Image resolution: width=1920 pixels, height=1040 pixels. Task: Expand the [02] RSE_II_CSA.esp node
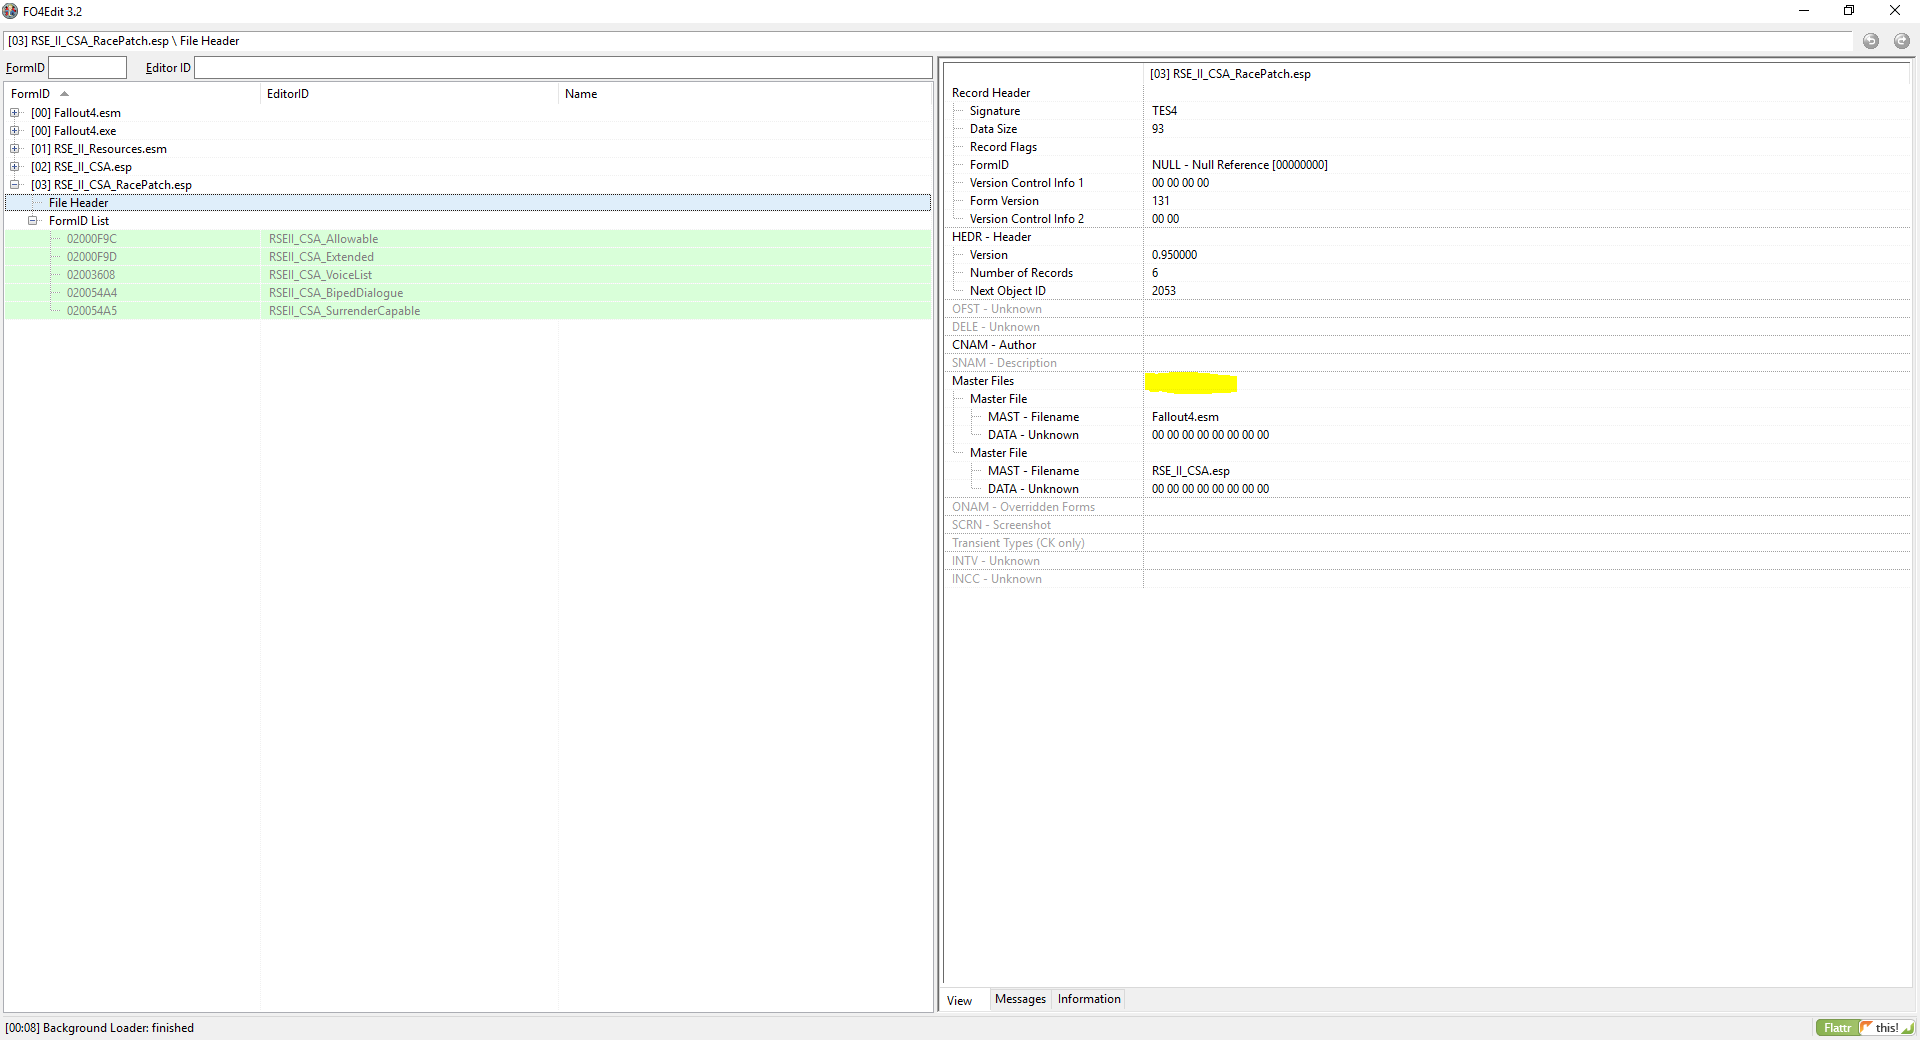click(x=15, y=167)
